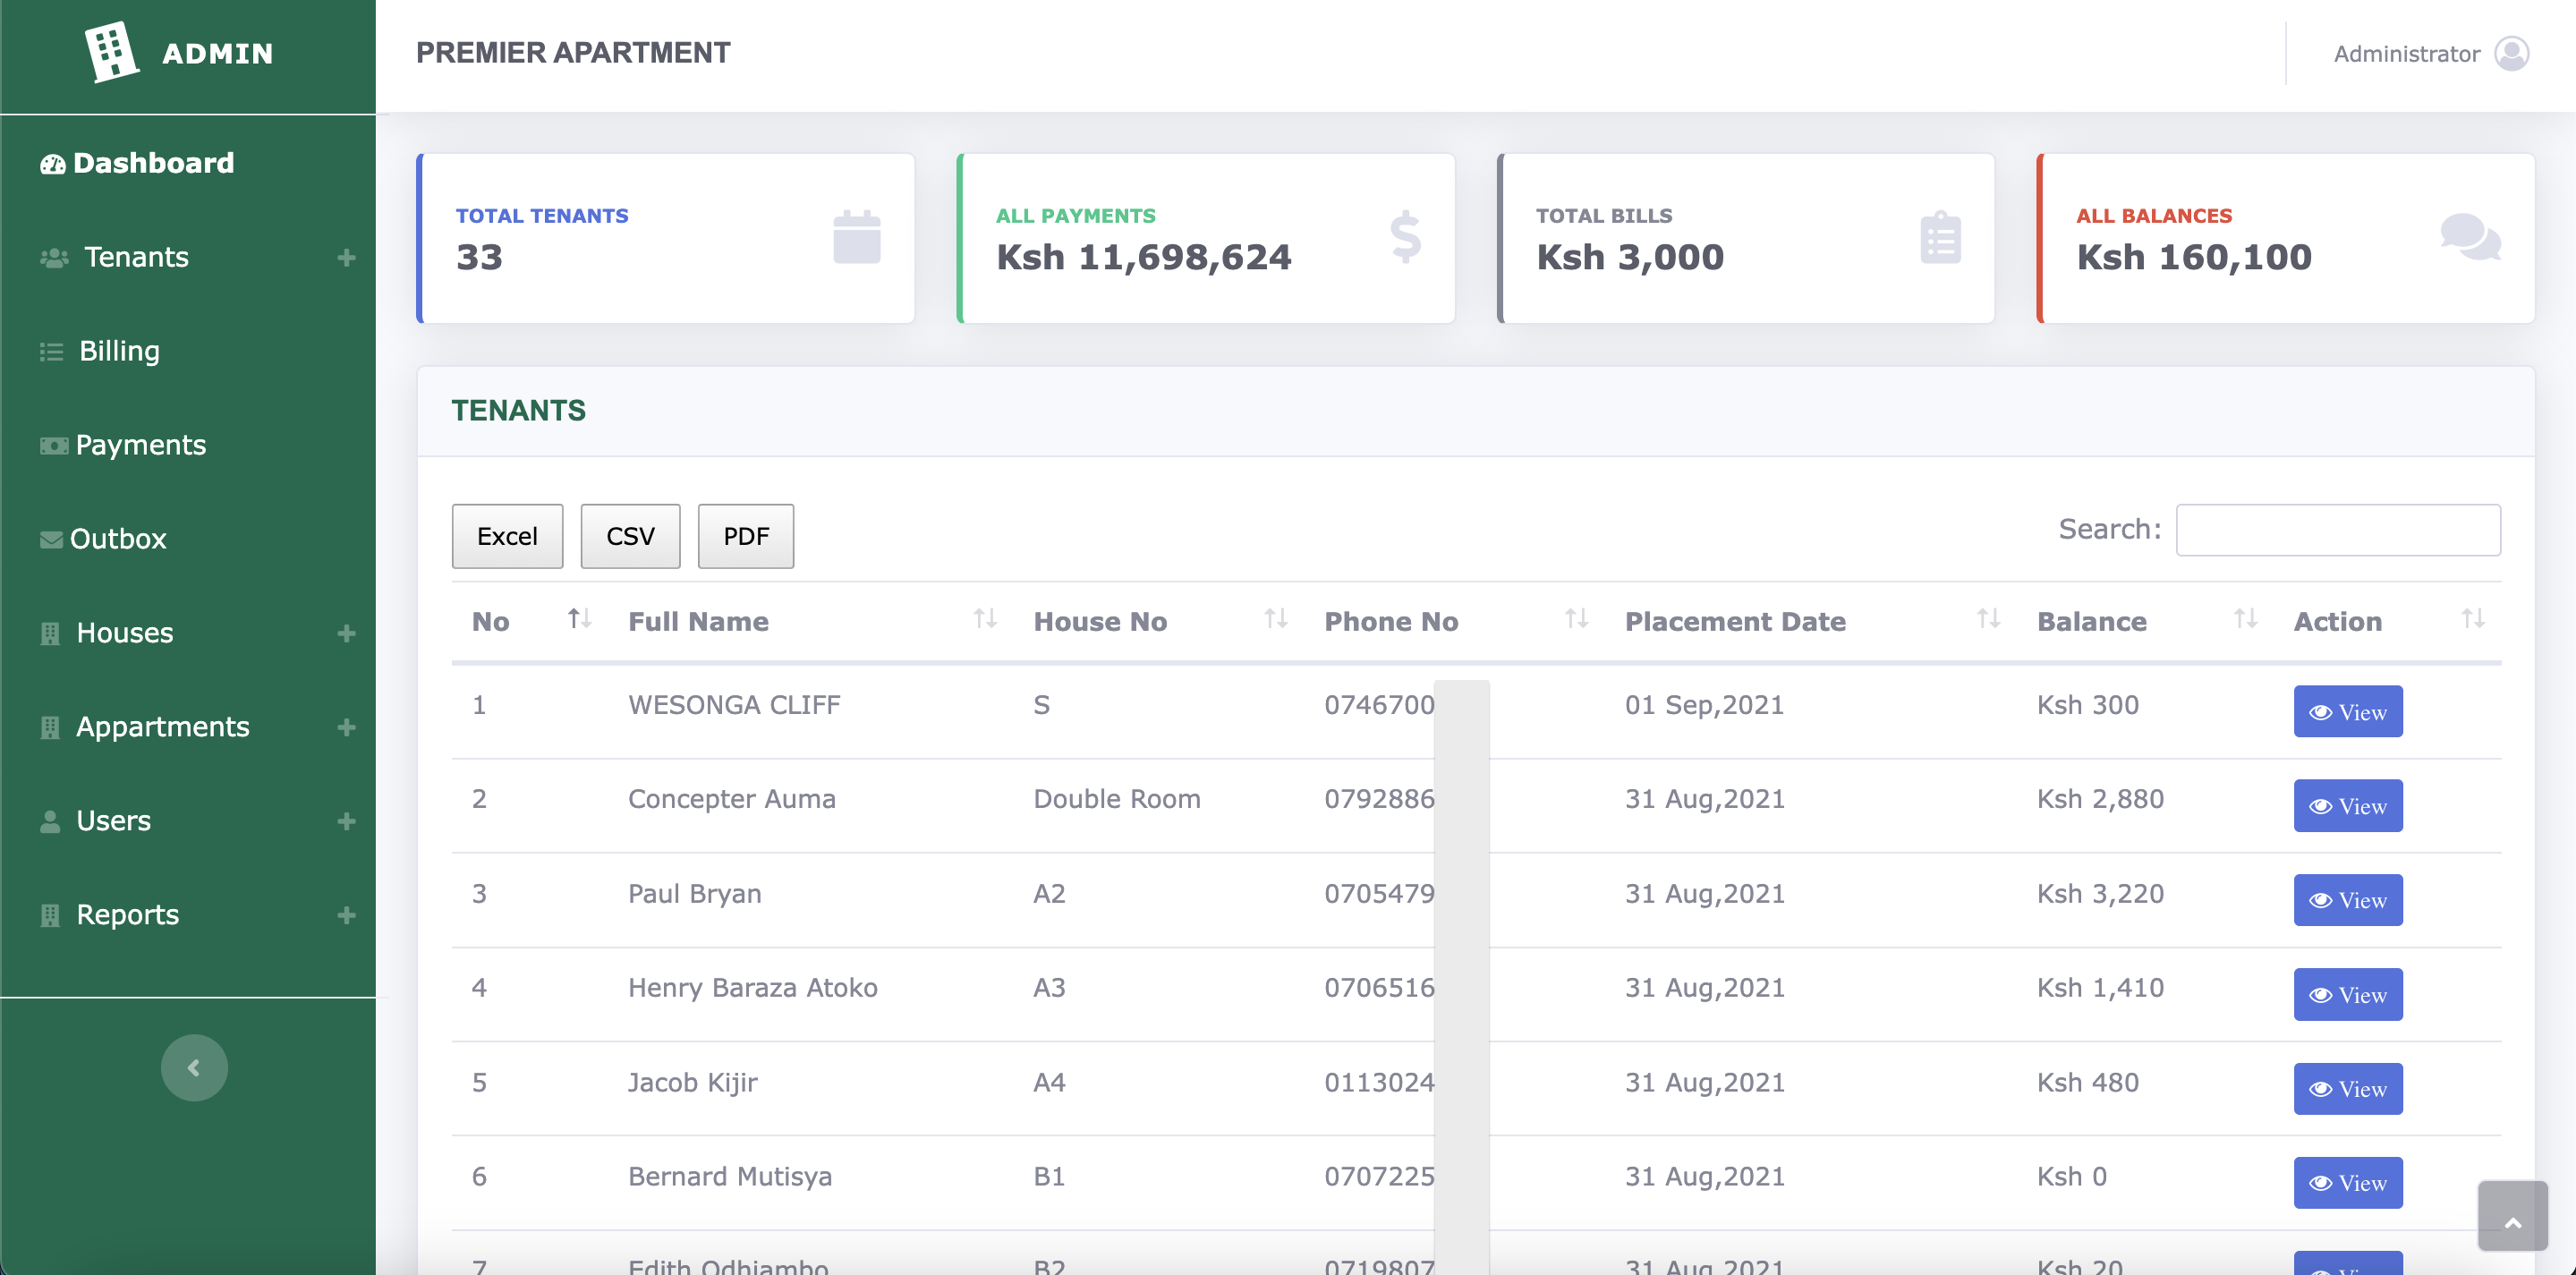Open Outbox via the envelope icon
This screenshot has width=2576, height=1275.
pos(50,539)
